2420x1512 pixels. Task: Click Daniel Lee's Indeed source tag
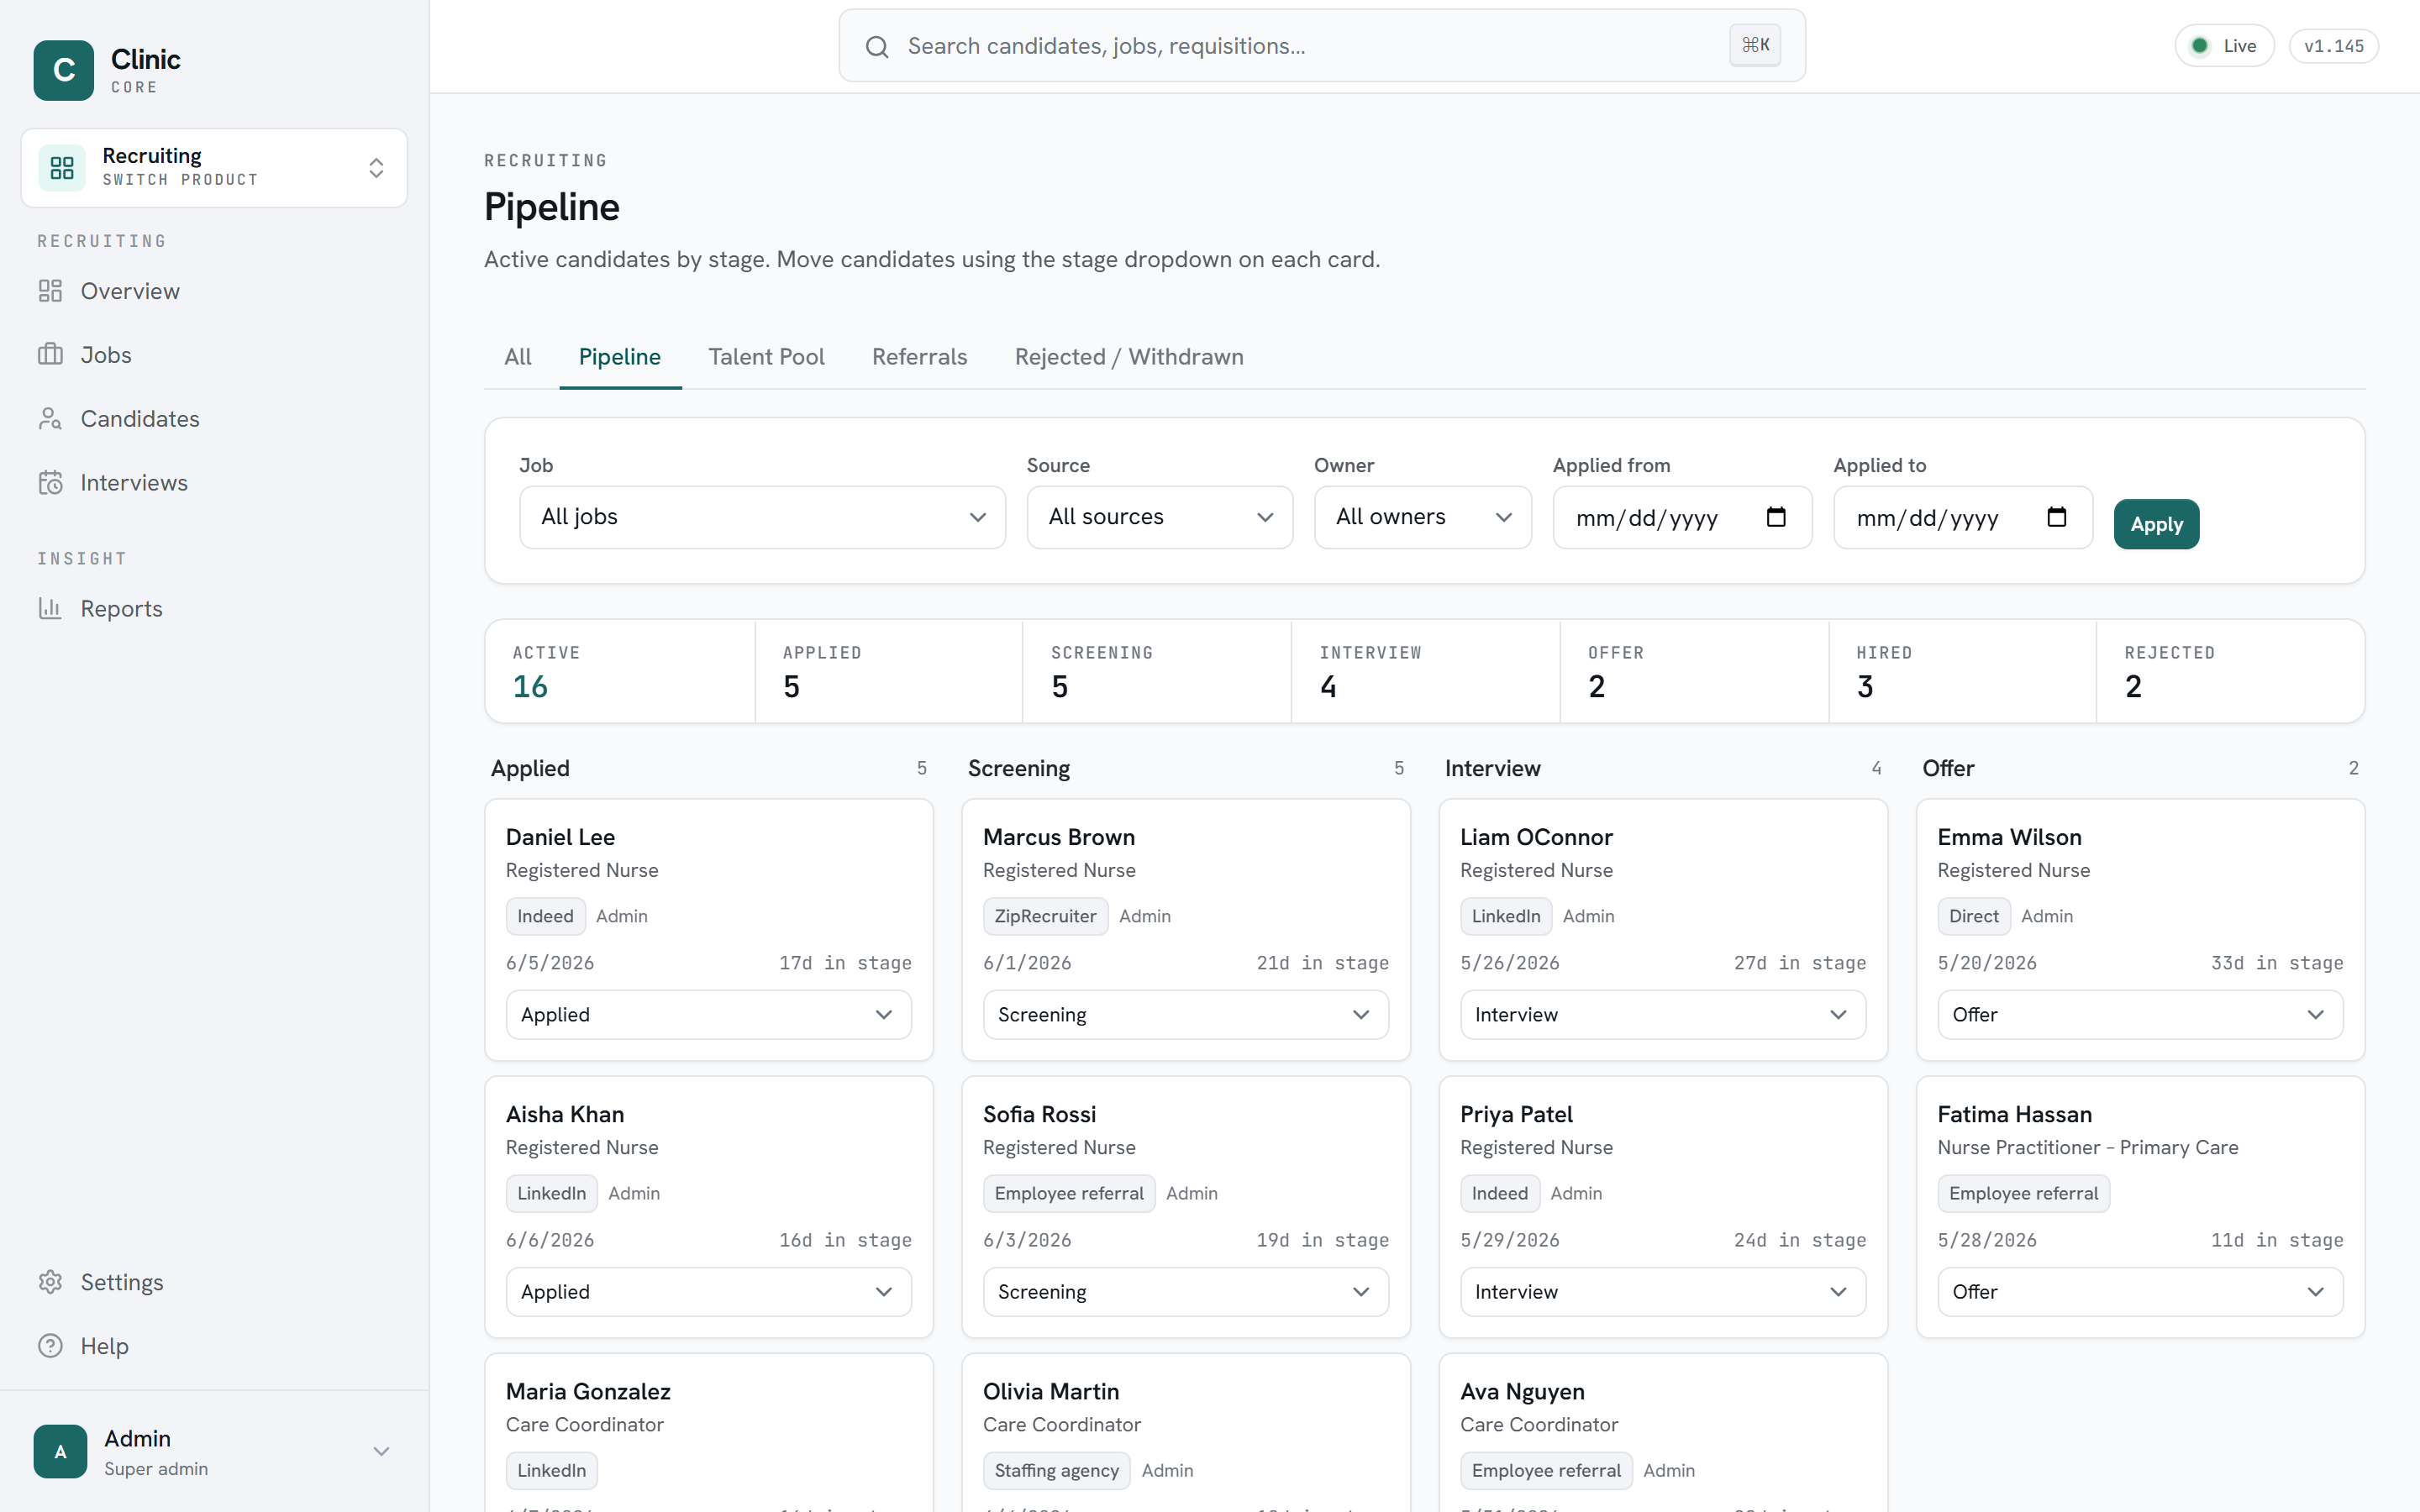(545, 916)
